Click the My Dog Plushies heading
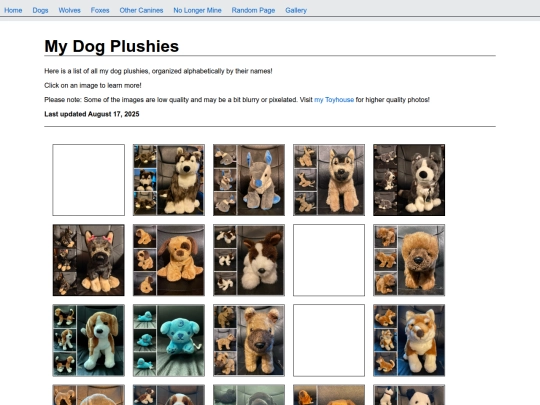The image size is (540, 405). click(x=112, y=46)
